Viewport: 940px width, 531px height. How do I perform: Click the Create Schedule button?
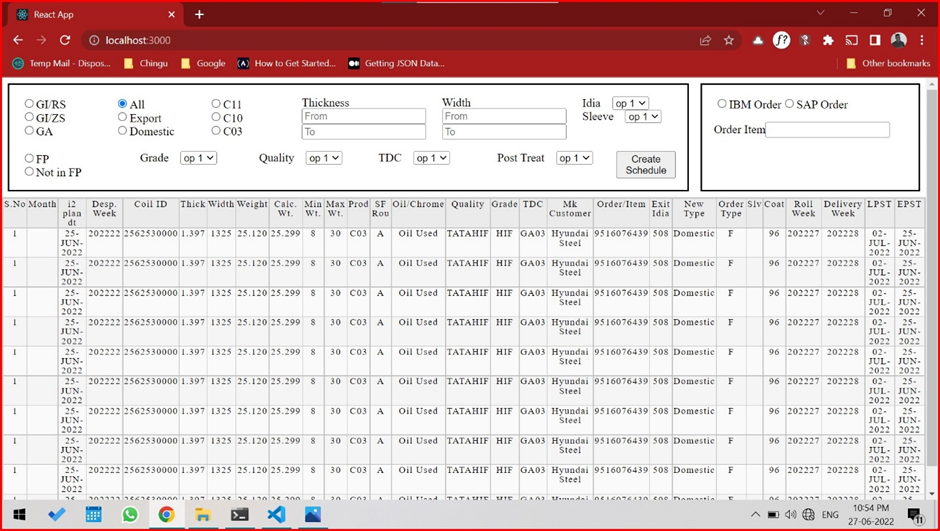point(646,164)
